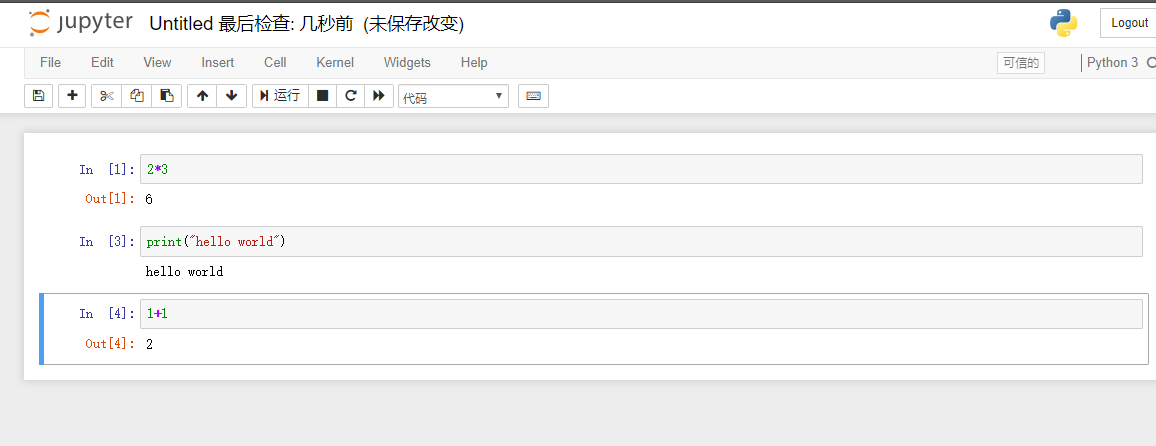This screenshot has width=1156, height=446.
Task: Open the Help menu
Action: (x=474, y=63)
